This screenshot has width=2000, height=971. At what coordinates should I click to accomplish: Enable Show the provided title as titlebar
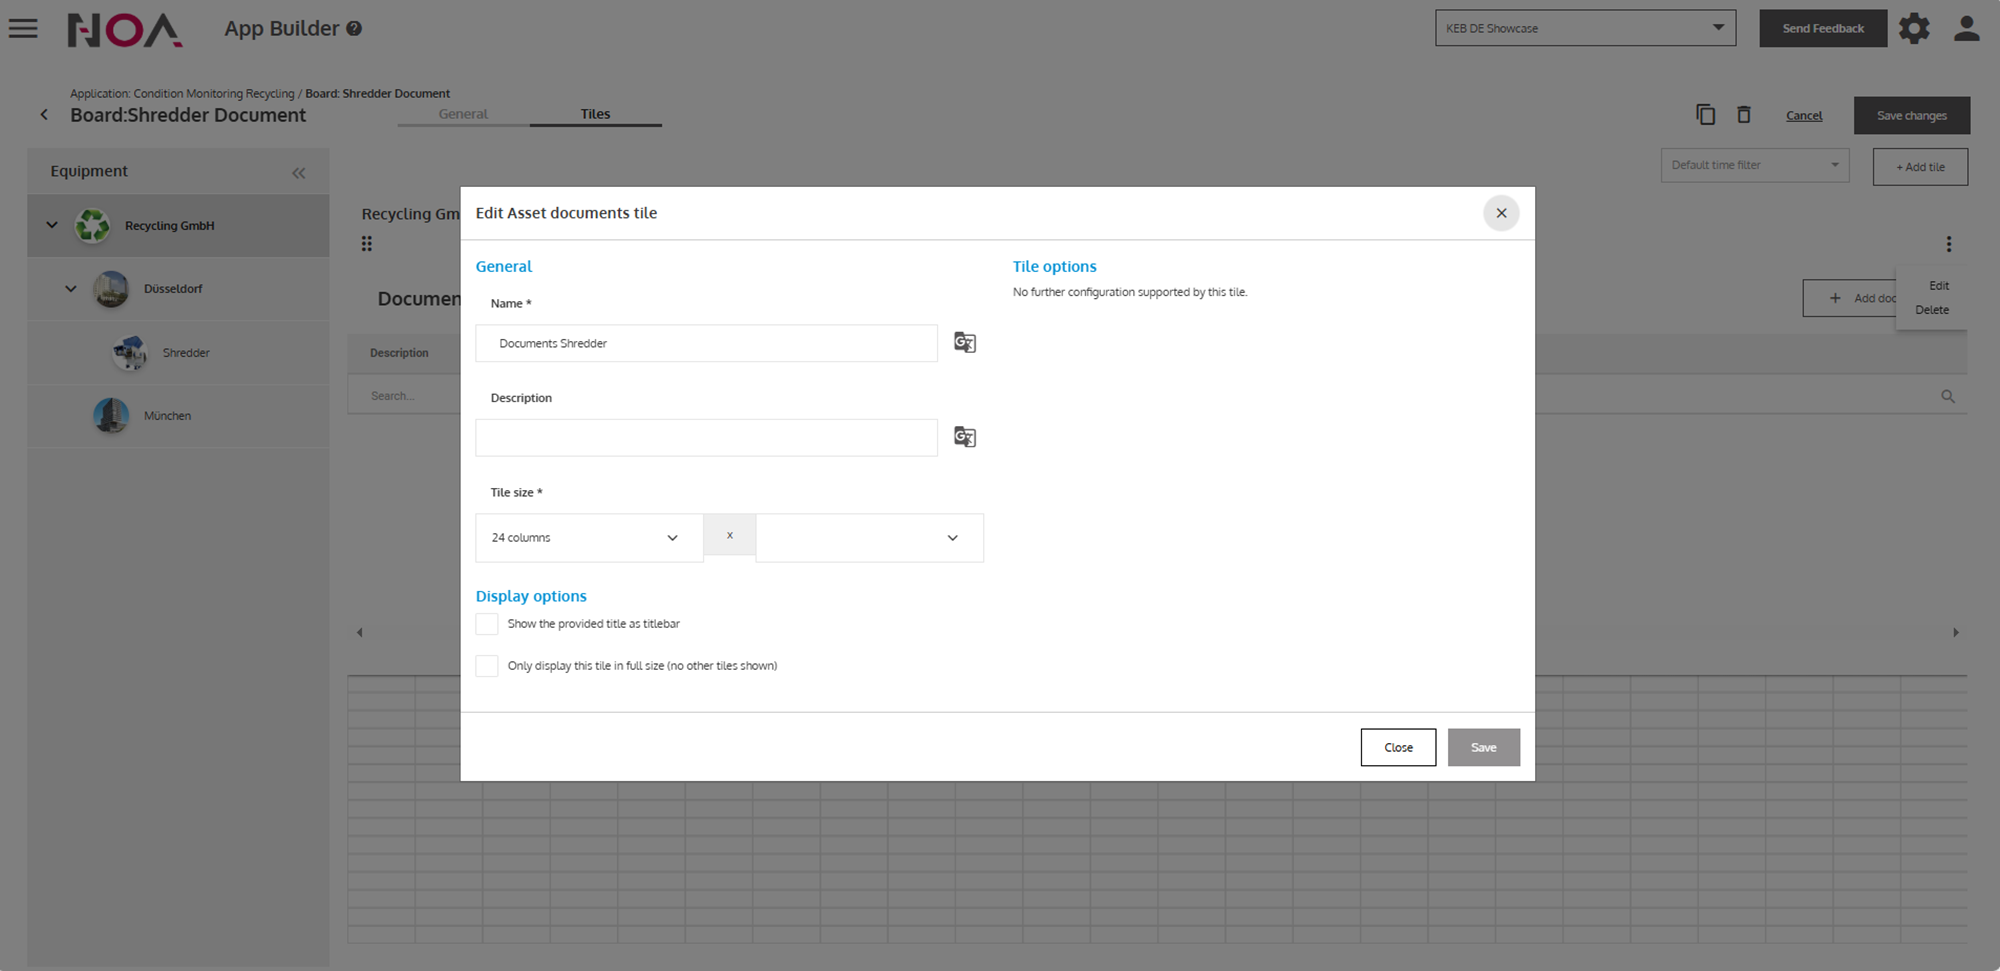[487, 624]
